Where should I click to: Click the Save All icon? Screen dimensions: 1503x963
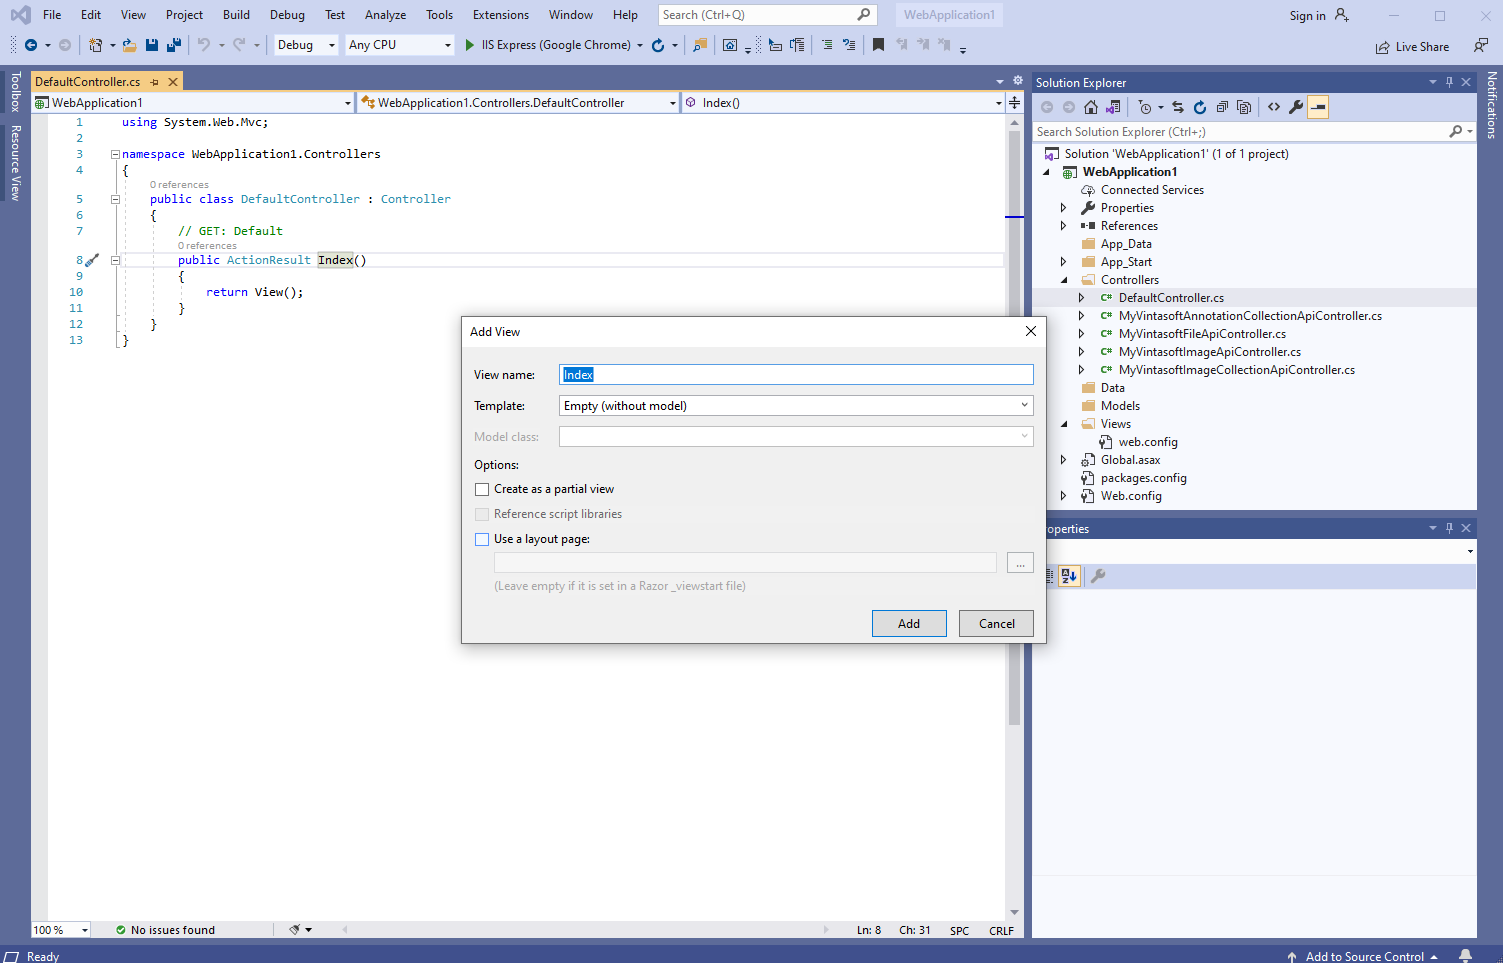(174, 45)
